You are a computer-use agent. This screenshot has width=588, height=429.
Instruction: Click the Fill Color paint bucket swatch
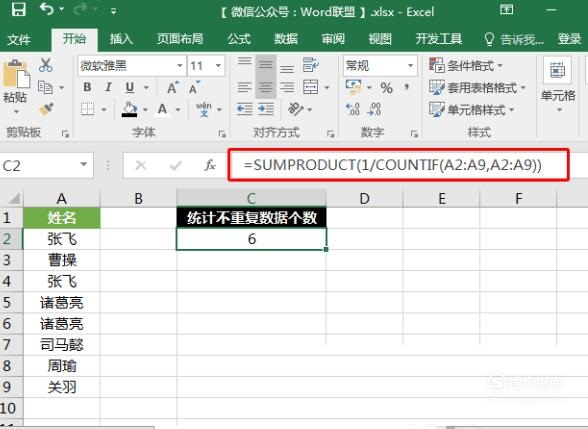pyautogui.click(x=129, y=110)
